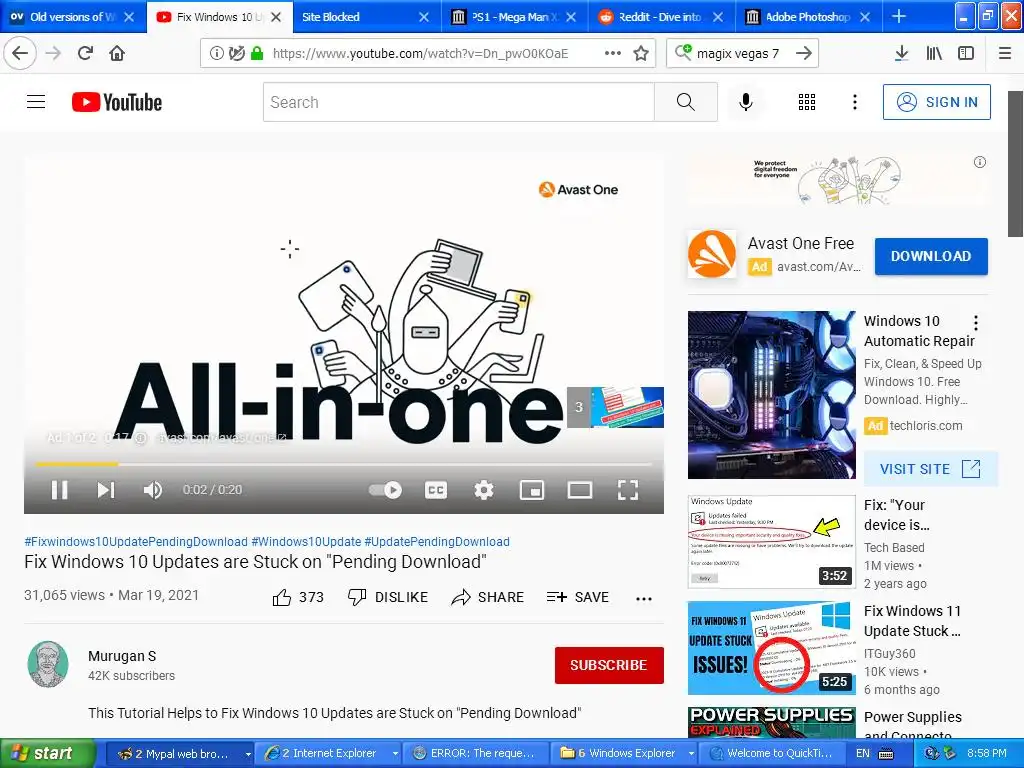The width and height of the screenshot is (1024, 768).
Task: Open the Windows start button
Action: [46, 754]
